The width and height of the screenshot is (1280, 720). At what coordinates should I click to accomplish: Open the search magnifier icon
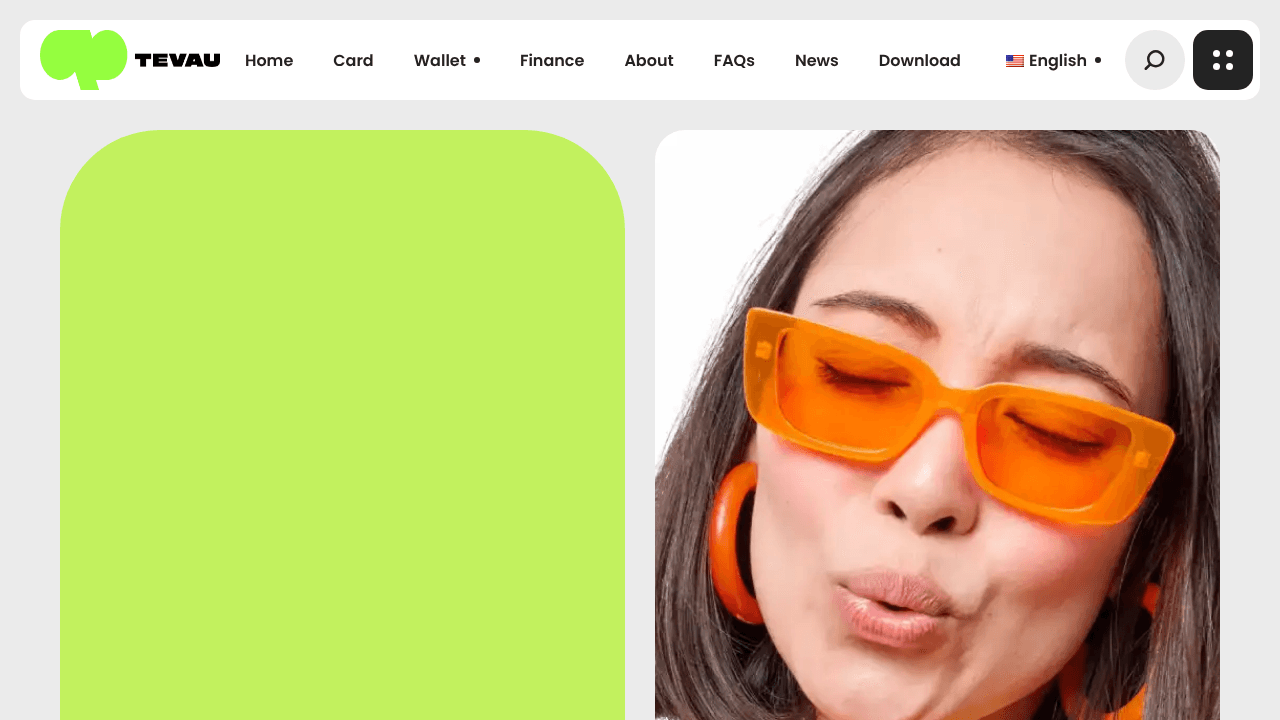click(x=1155, y=60)
